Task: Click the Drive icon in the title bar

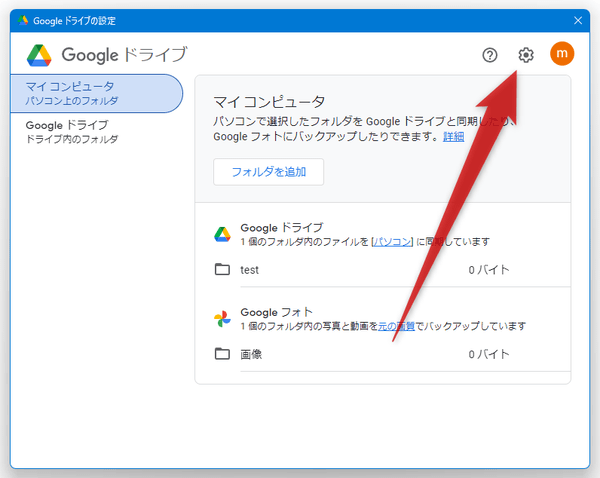Action: [x=23, y=20]
